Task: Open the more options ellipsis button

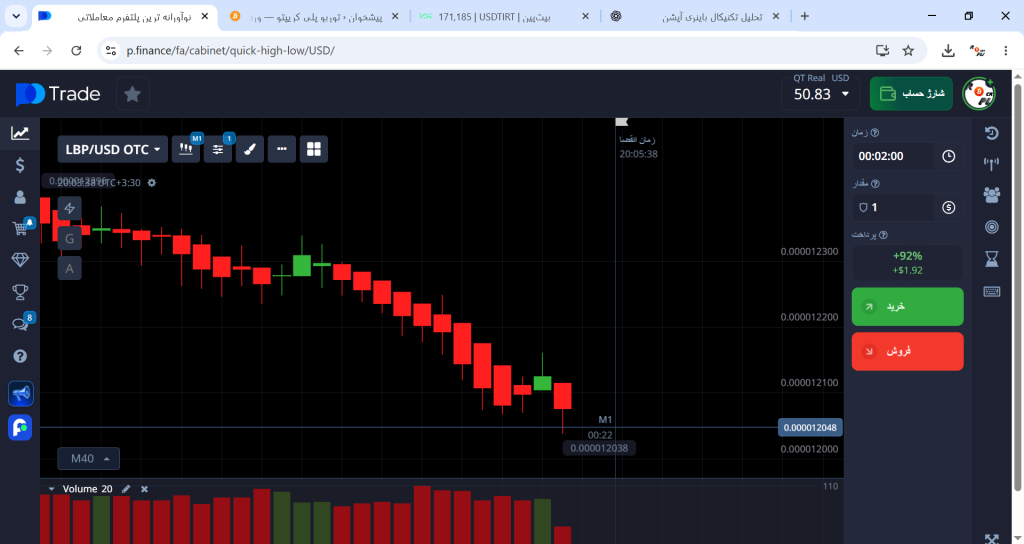Action: (281, 150)
